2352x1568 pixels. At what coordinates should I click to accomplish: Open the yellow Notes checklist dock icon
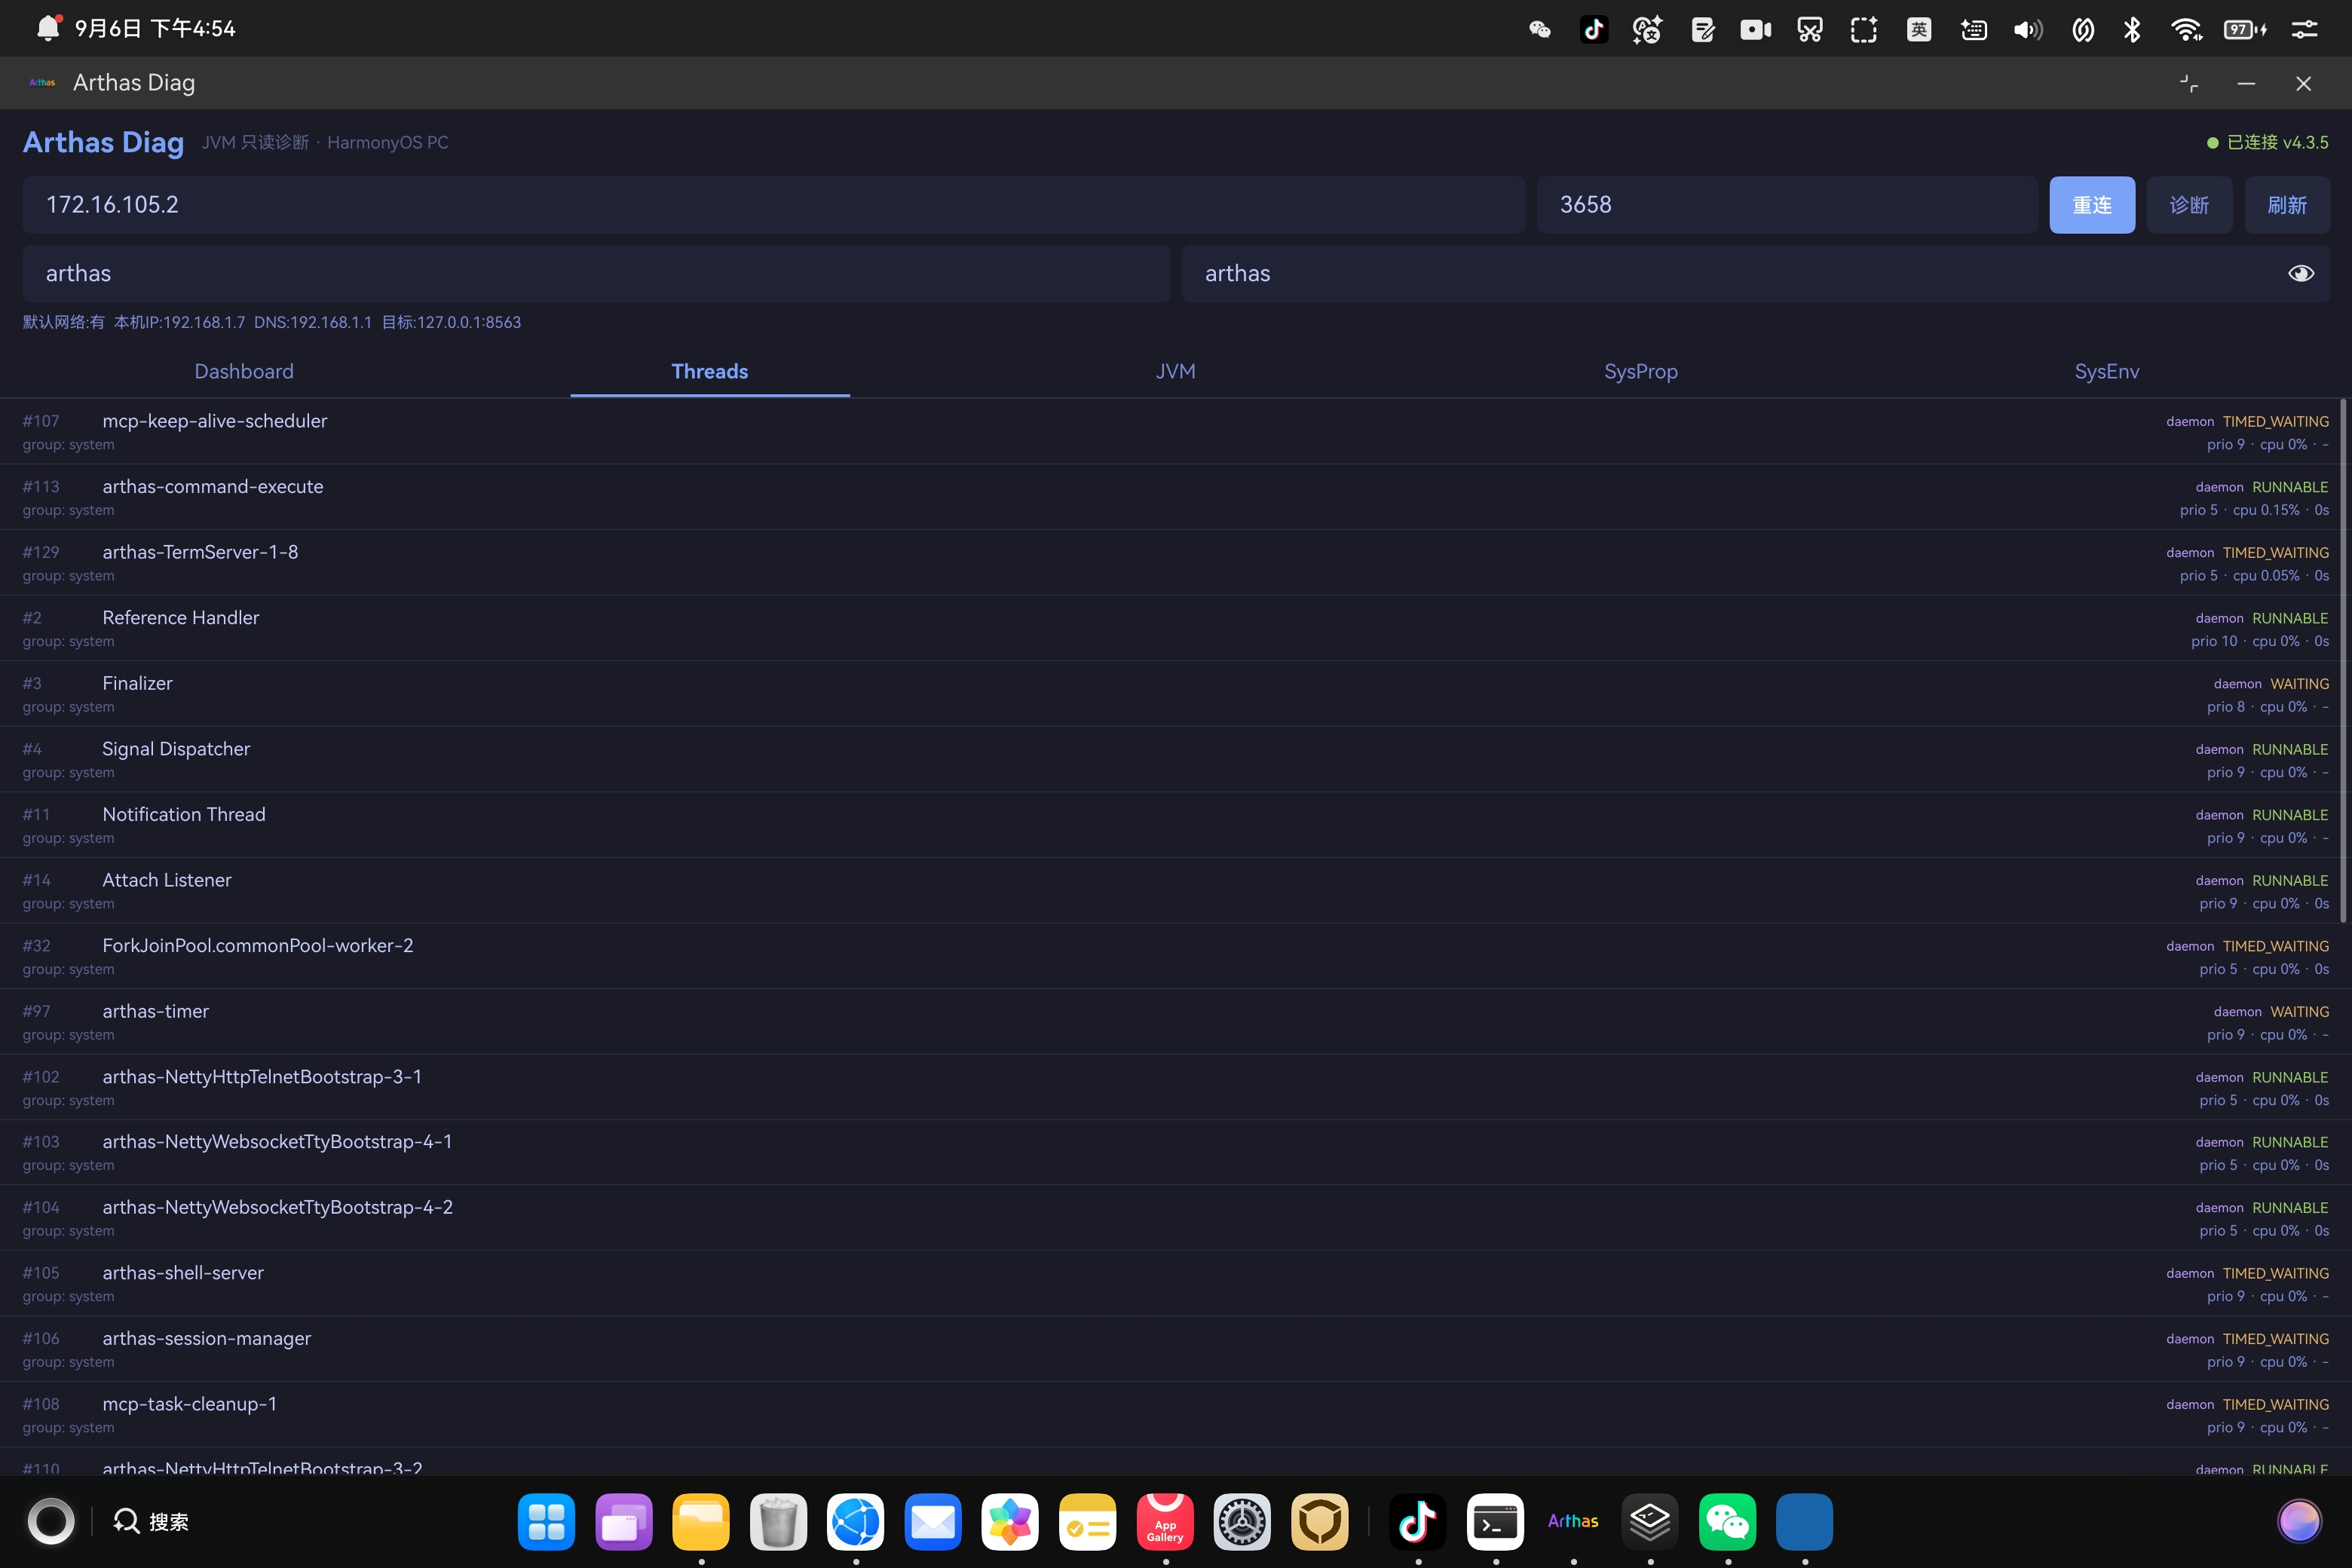(1087, 1522)
